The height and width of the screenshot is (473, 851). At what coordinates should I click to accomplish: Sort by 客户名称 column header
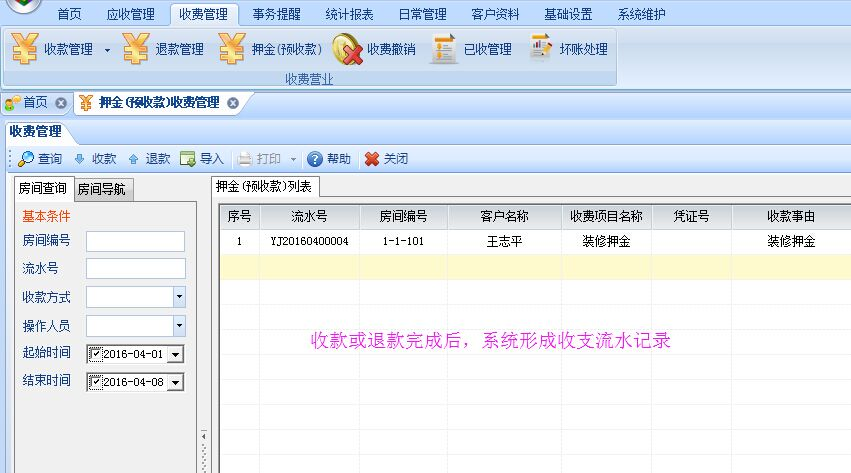coord(504,216)
